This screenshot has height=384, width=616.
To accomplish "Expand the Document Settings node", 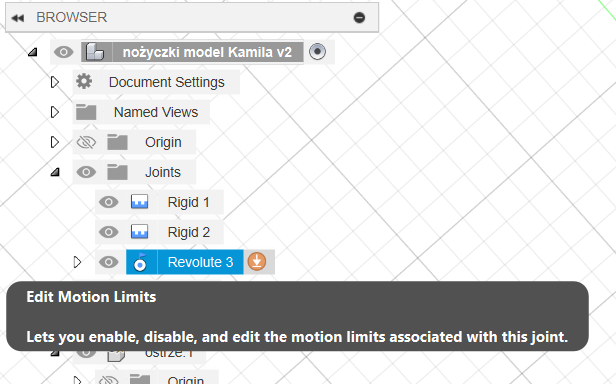I will 55,82.
